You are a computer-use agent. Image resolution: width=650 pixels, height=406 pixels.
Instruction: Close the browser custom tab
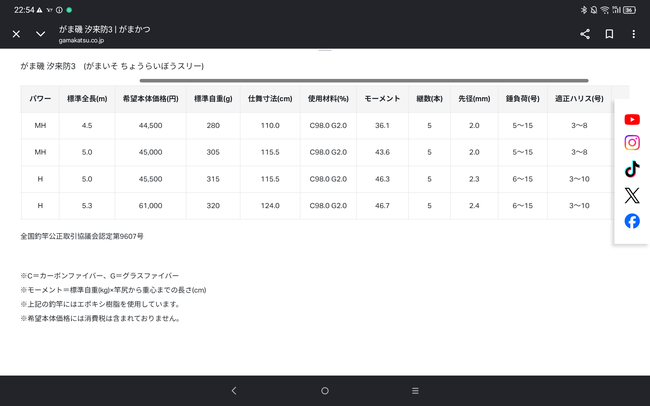pyautogui.click(x=16, y=34)
